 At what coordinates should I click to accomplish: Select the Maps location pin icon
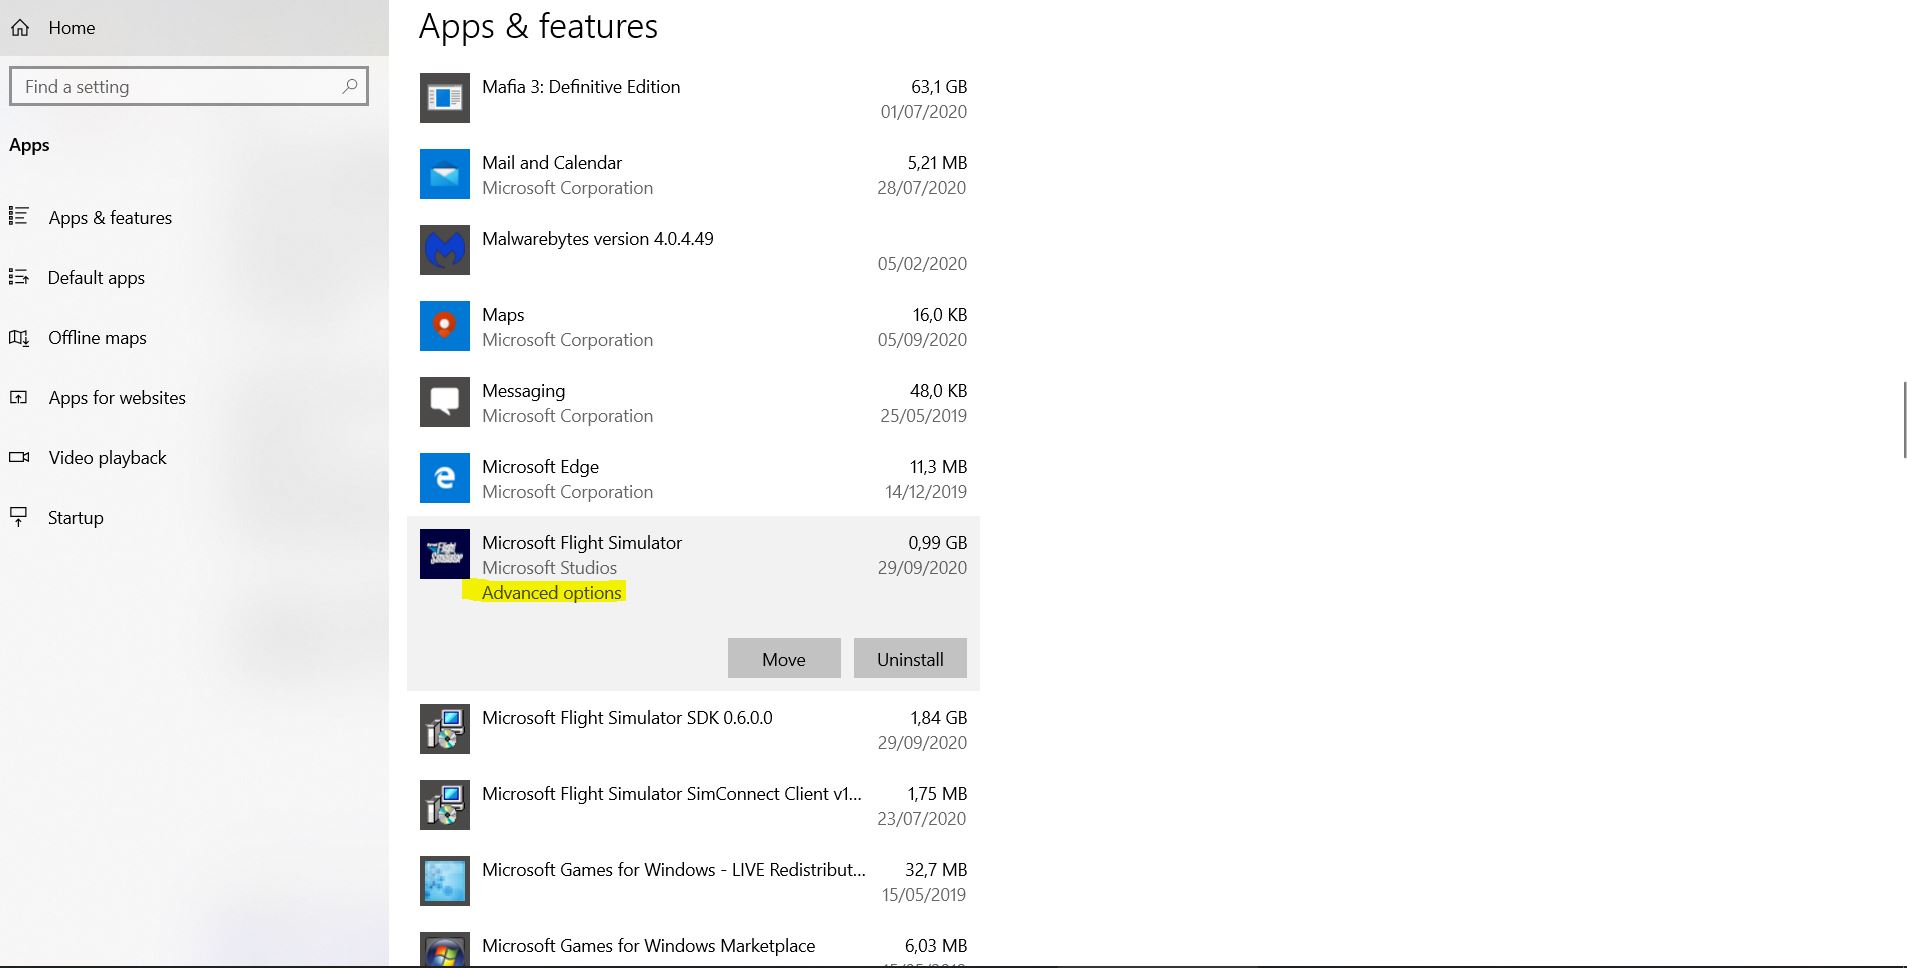[x=444, y=326]
